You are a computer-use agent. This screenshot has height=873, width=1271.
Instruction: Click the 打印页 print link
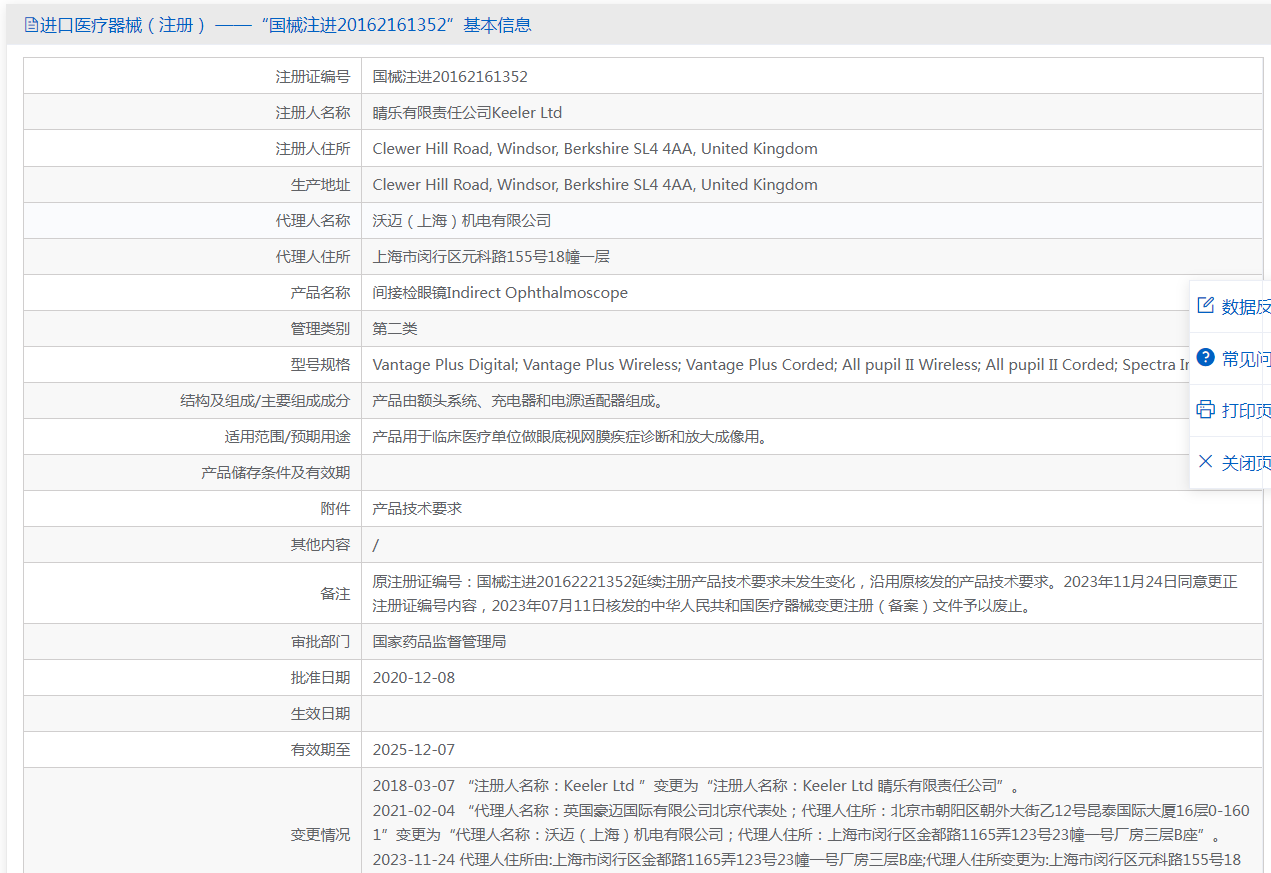[1246, 411]
